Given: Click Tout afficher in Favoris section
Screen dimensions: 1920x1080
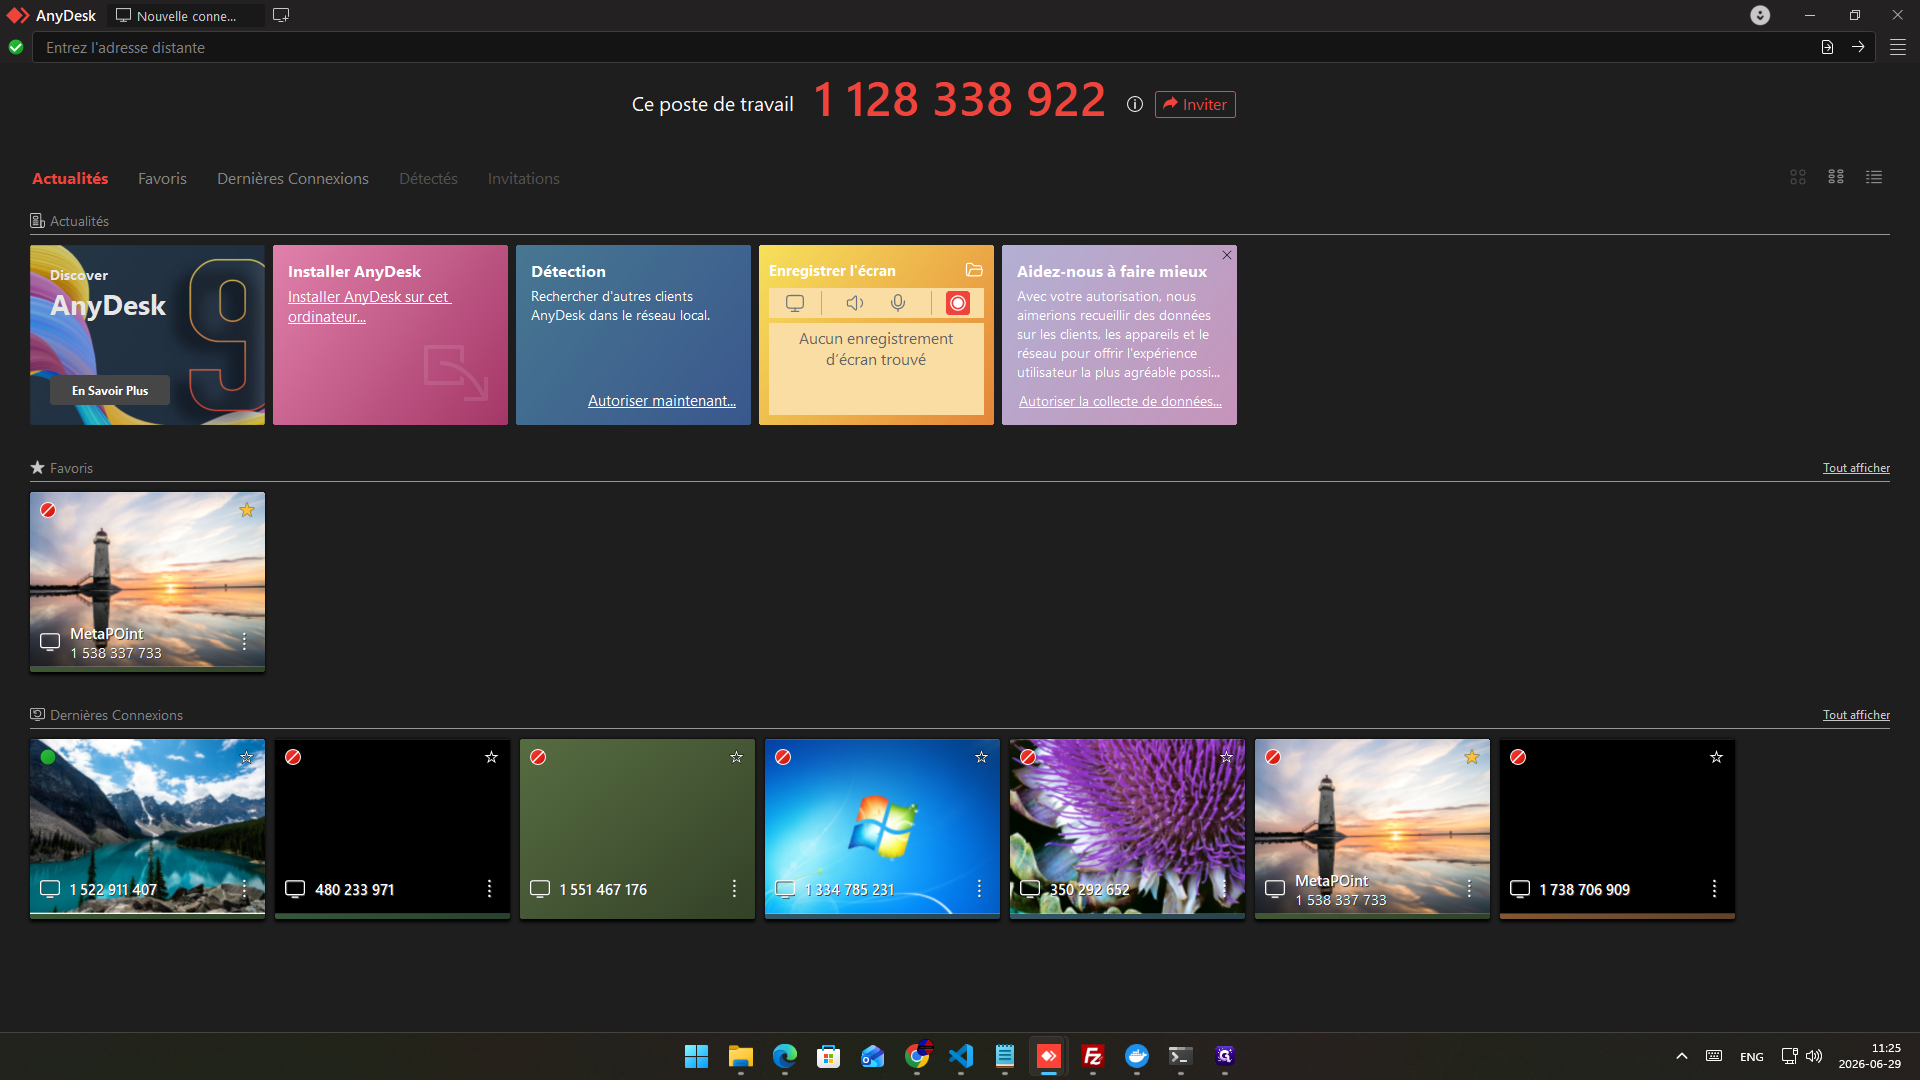Looking at the screenshot, I should click(x=1856, y=467).
